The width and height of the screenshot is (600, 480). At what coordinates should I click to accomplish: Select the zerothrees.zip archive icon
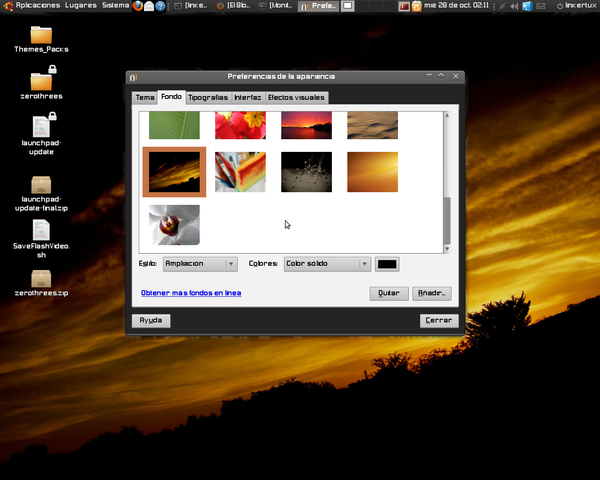point(41,283)
